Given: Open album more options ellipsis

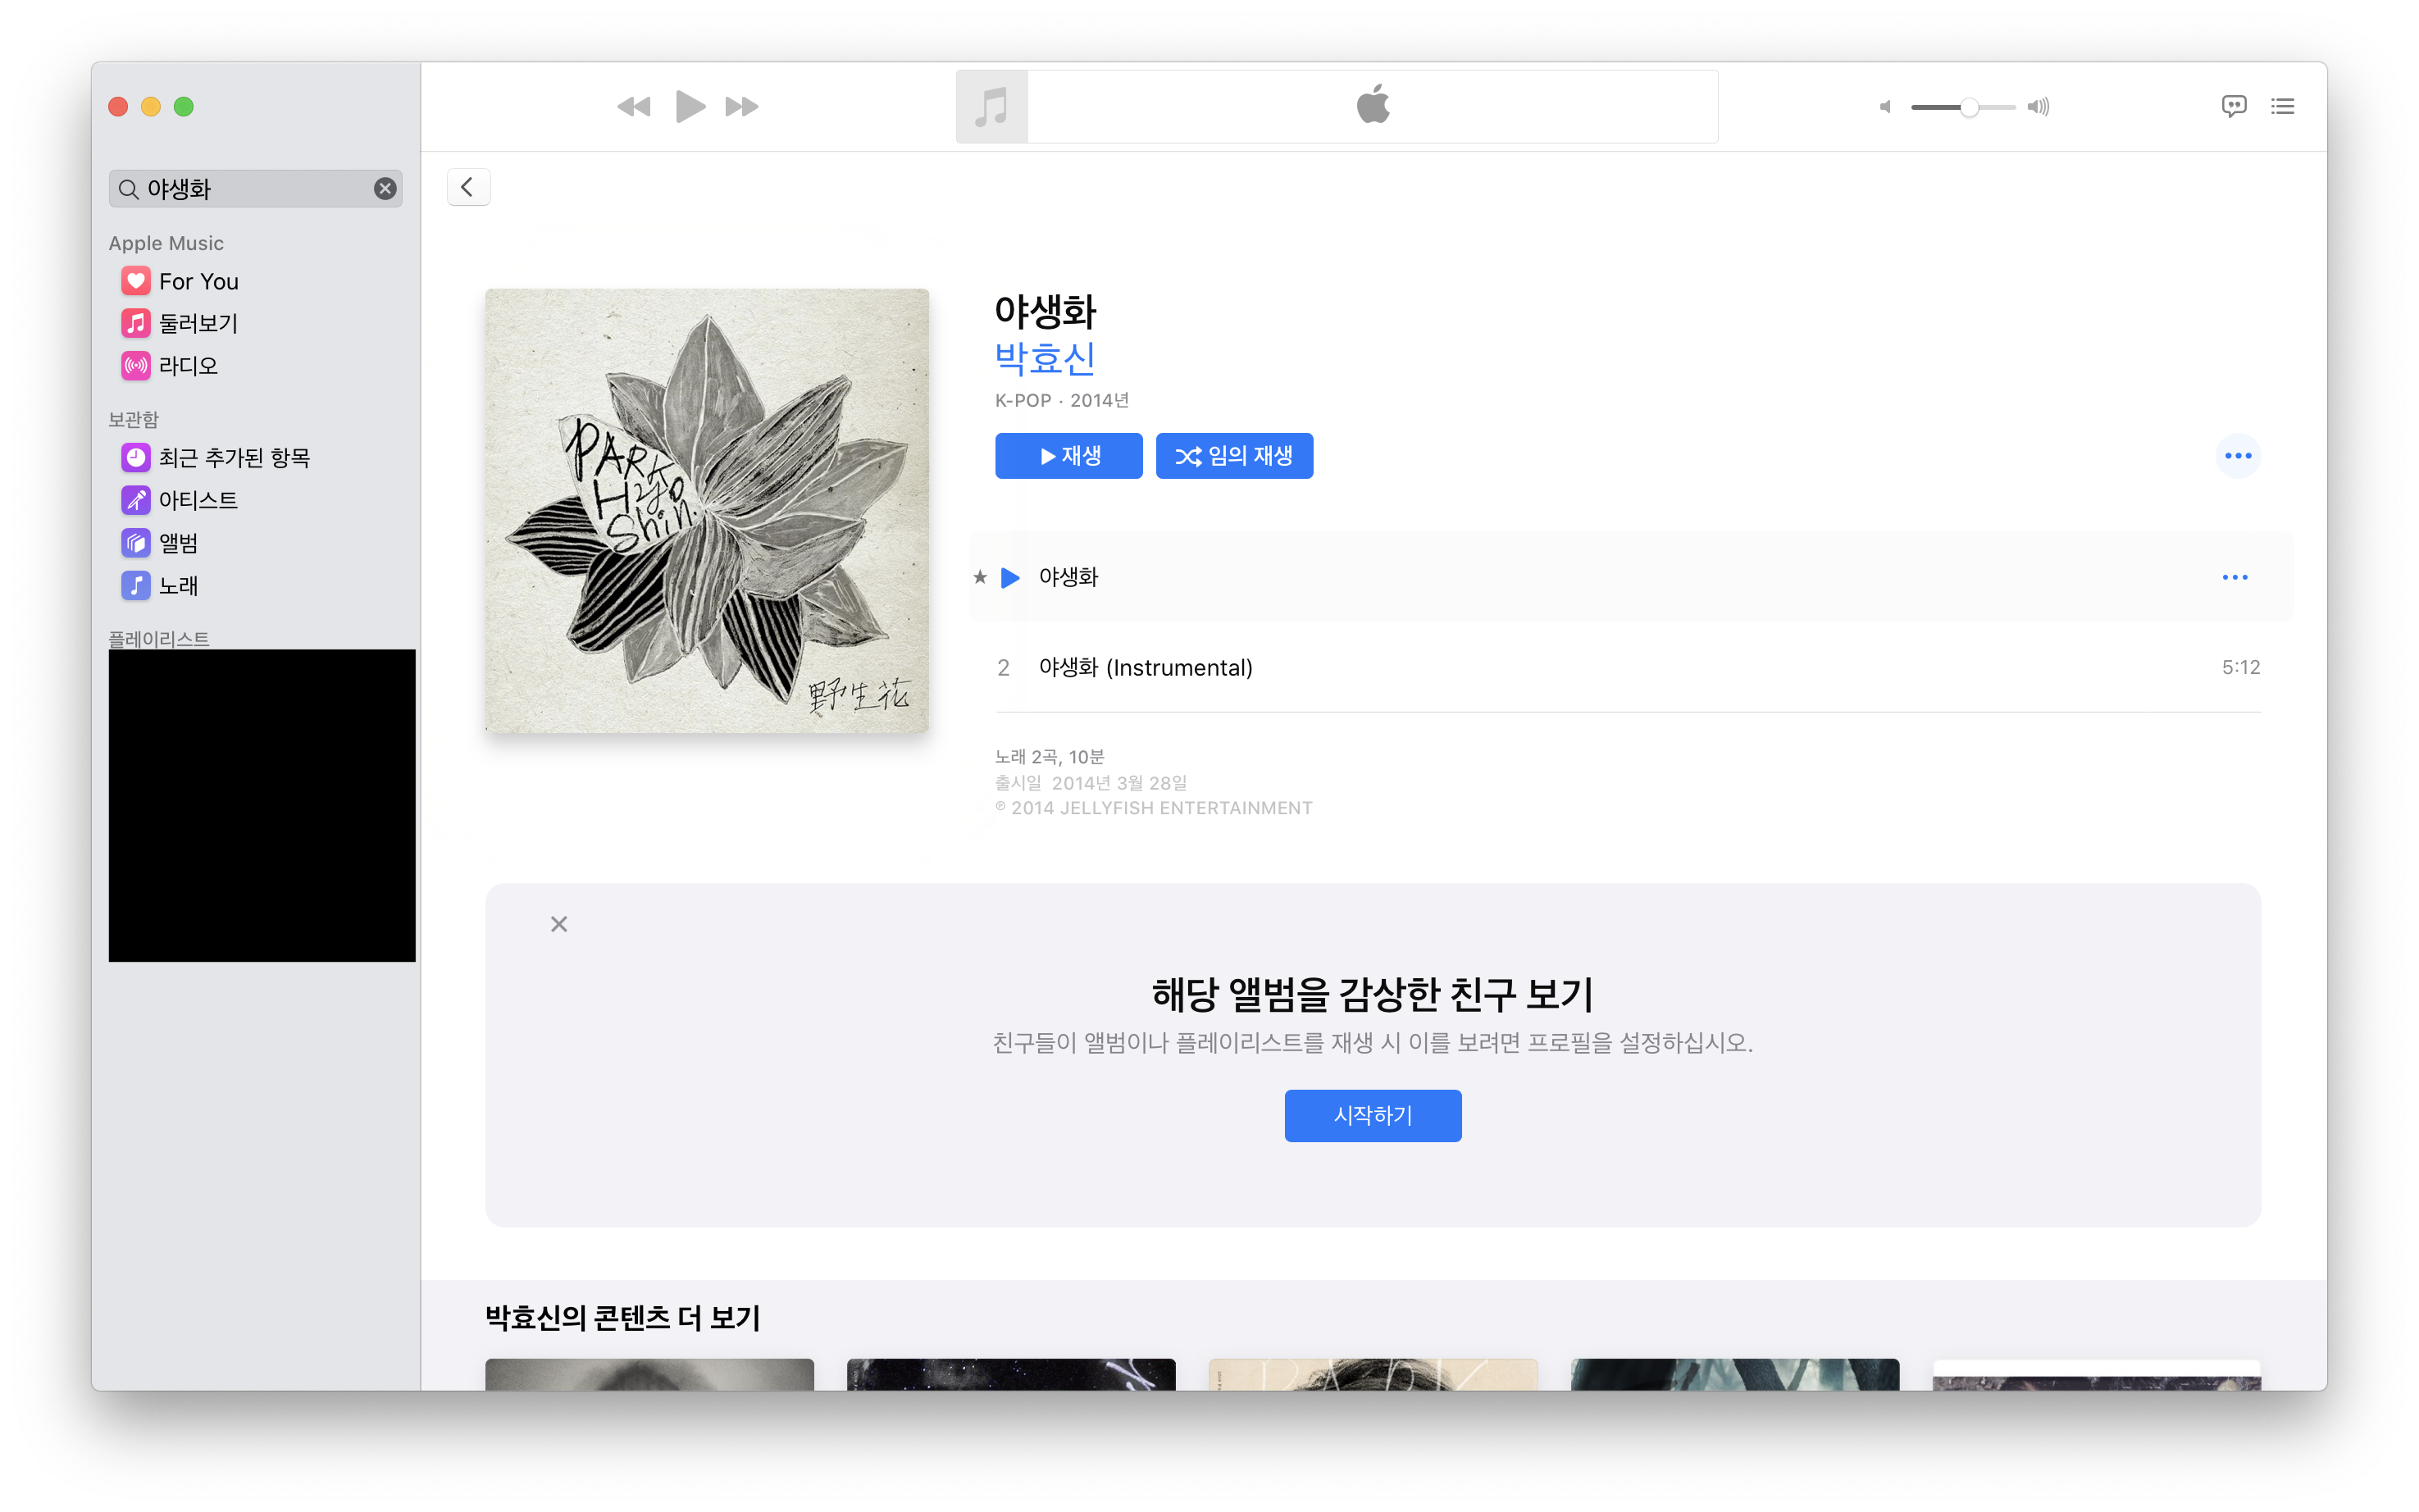Looking at the screenshot, I should coord(2237,456).
